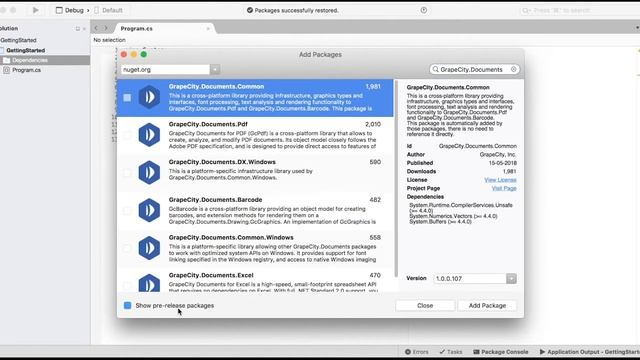Check the GrapeCity.Documents.Pdf package checkbox
The height and width of the screenshot is (360, 640).
click(127, 135)
